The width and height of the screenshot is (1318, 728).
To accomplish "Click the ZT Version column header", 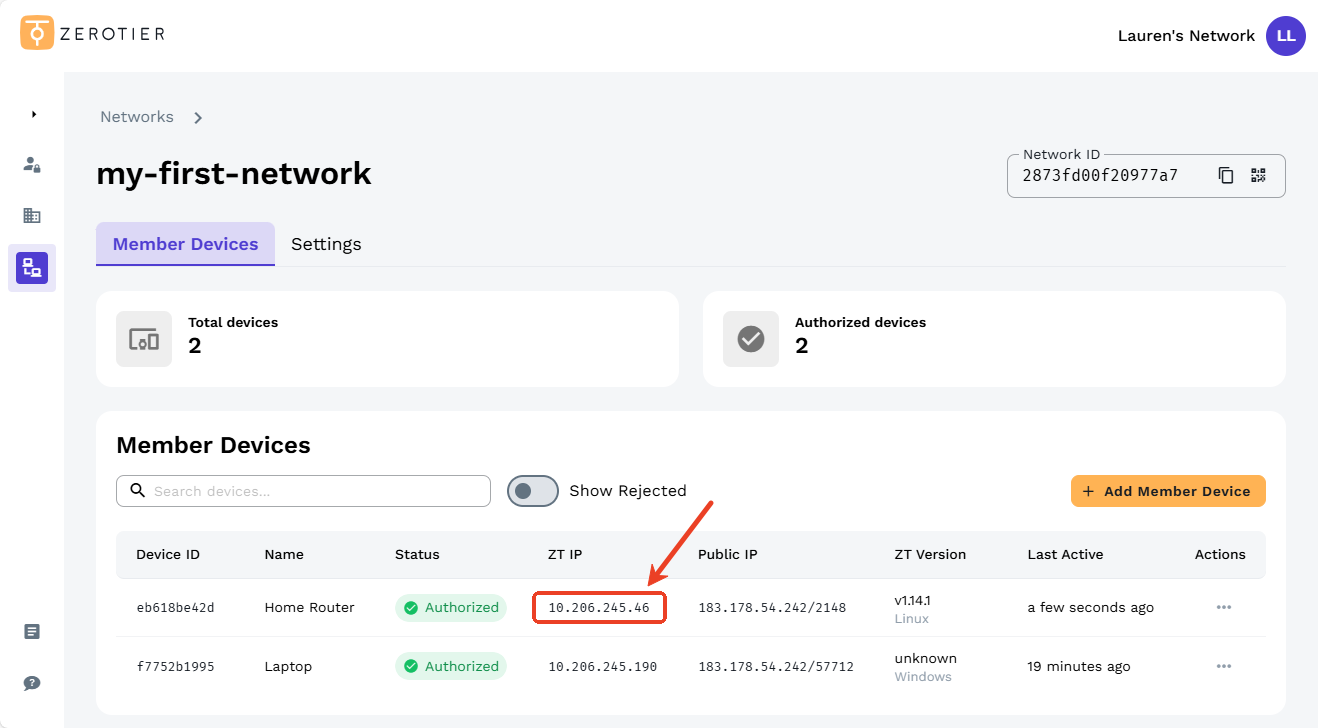I will click(930, 554).
